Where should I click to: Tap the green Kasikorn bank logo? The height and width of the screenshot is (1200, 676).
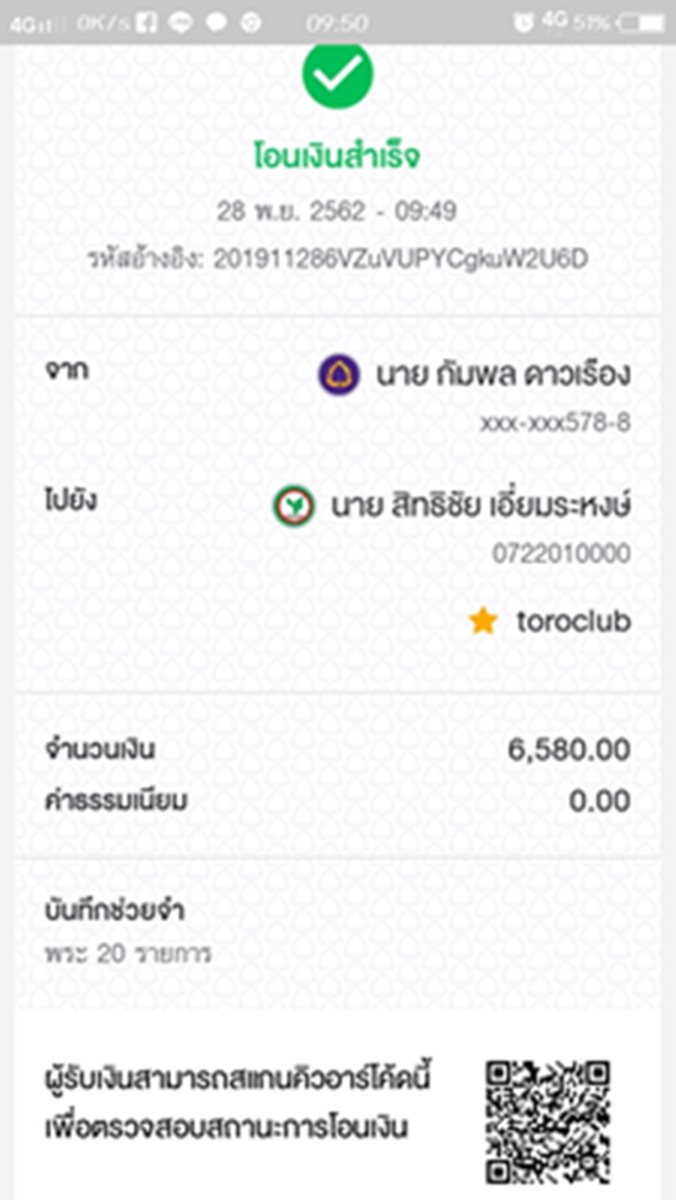point(293,505)
